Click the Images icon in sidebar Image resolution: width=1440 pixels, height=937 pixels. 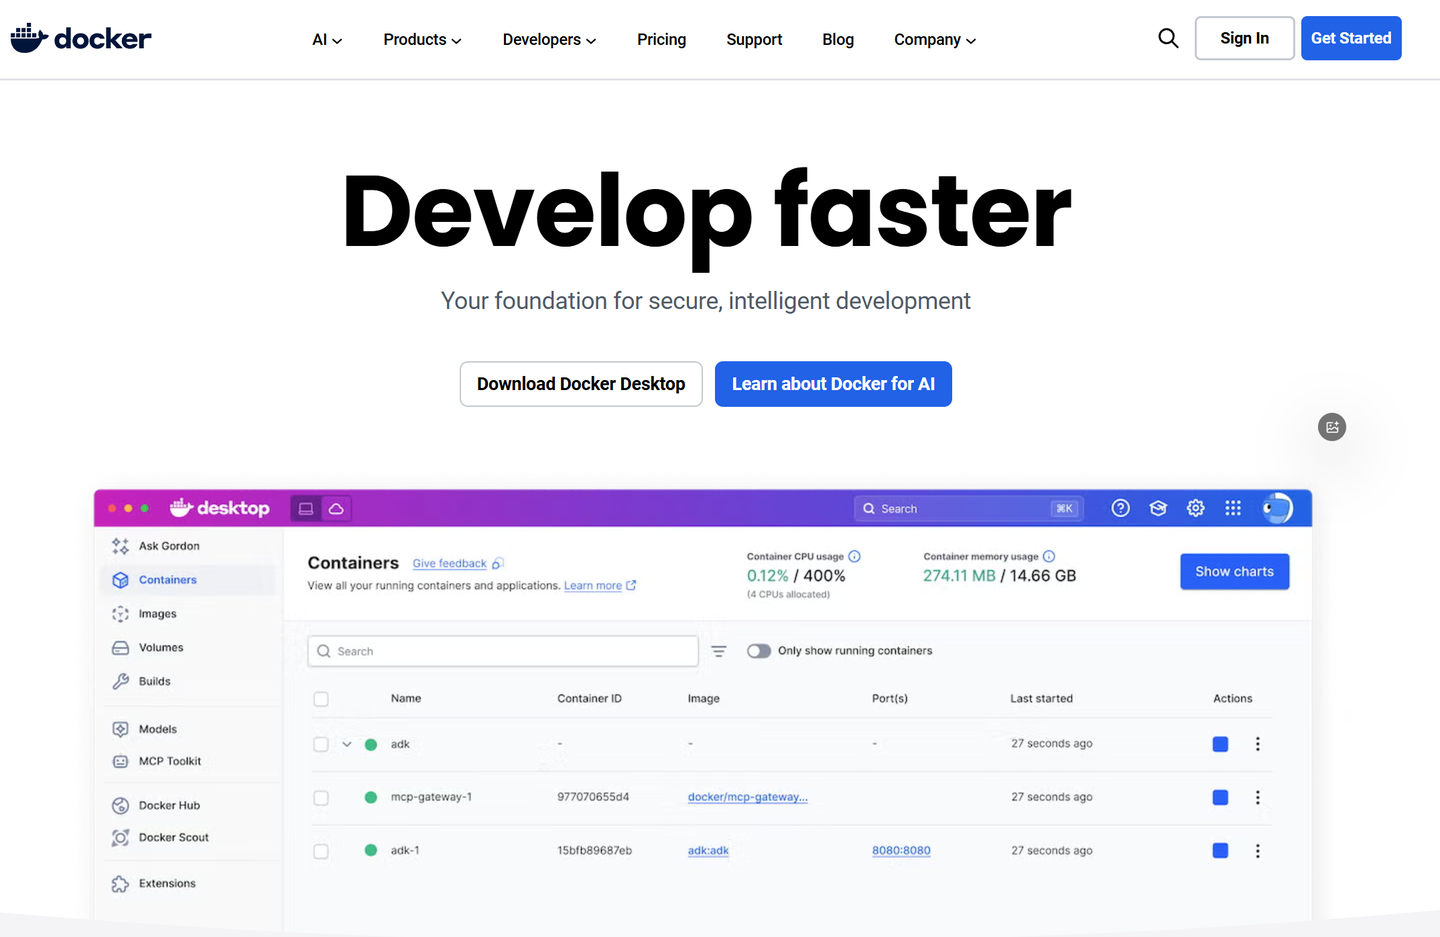click(120, 614)
